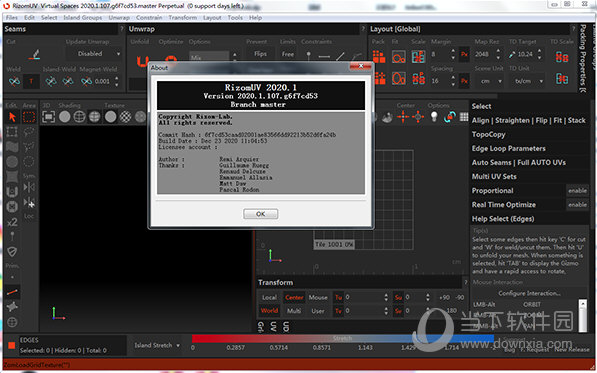This screenshot has width=597, height=373.
Task: Expand the Align | Straighten | Flip section
Action: [529, 120]
